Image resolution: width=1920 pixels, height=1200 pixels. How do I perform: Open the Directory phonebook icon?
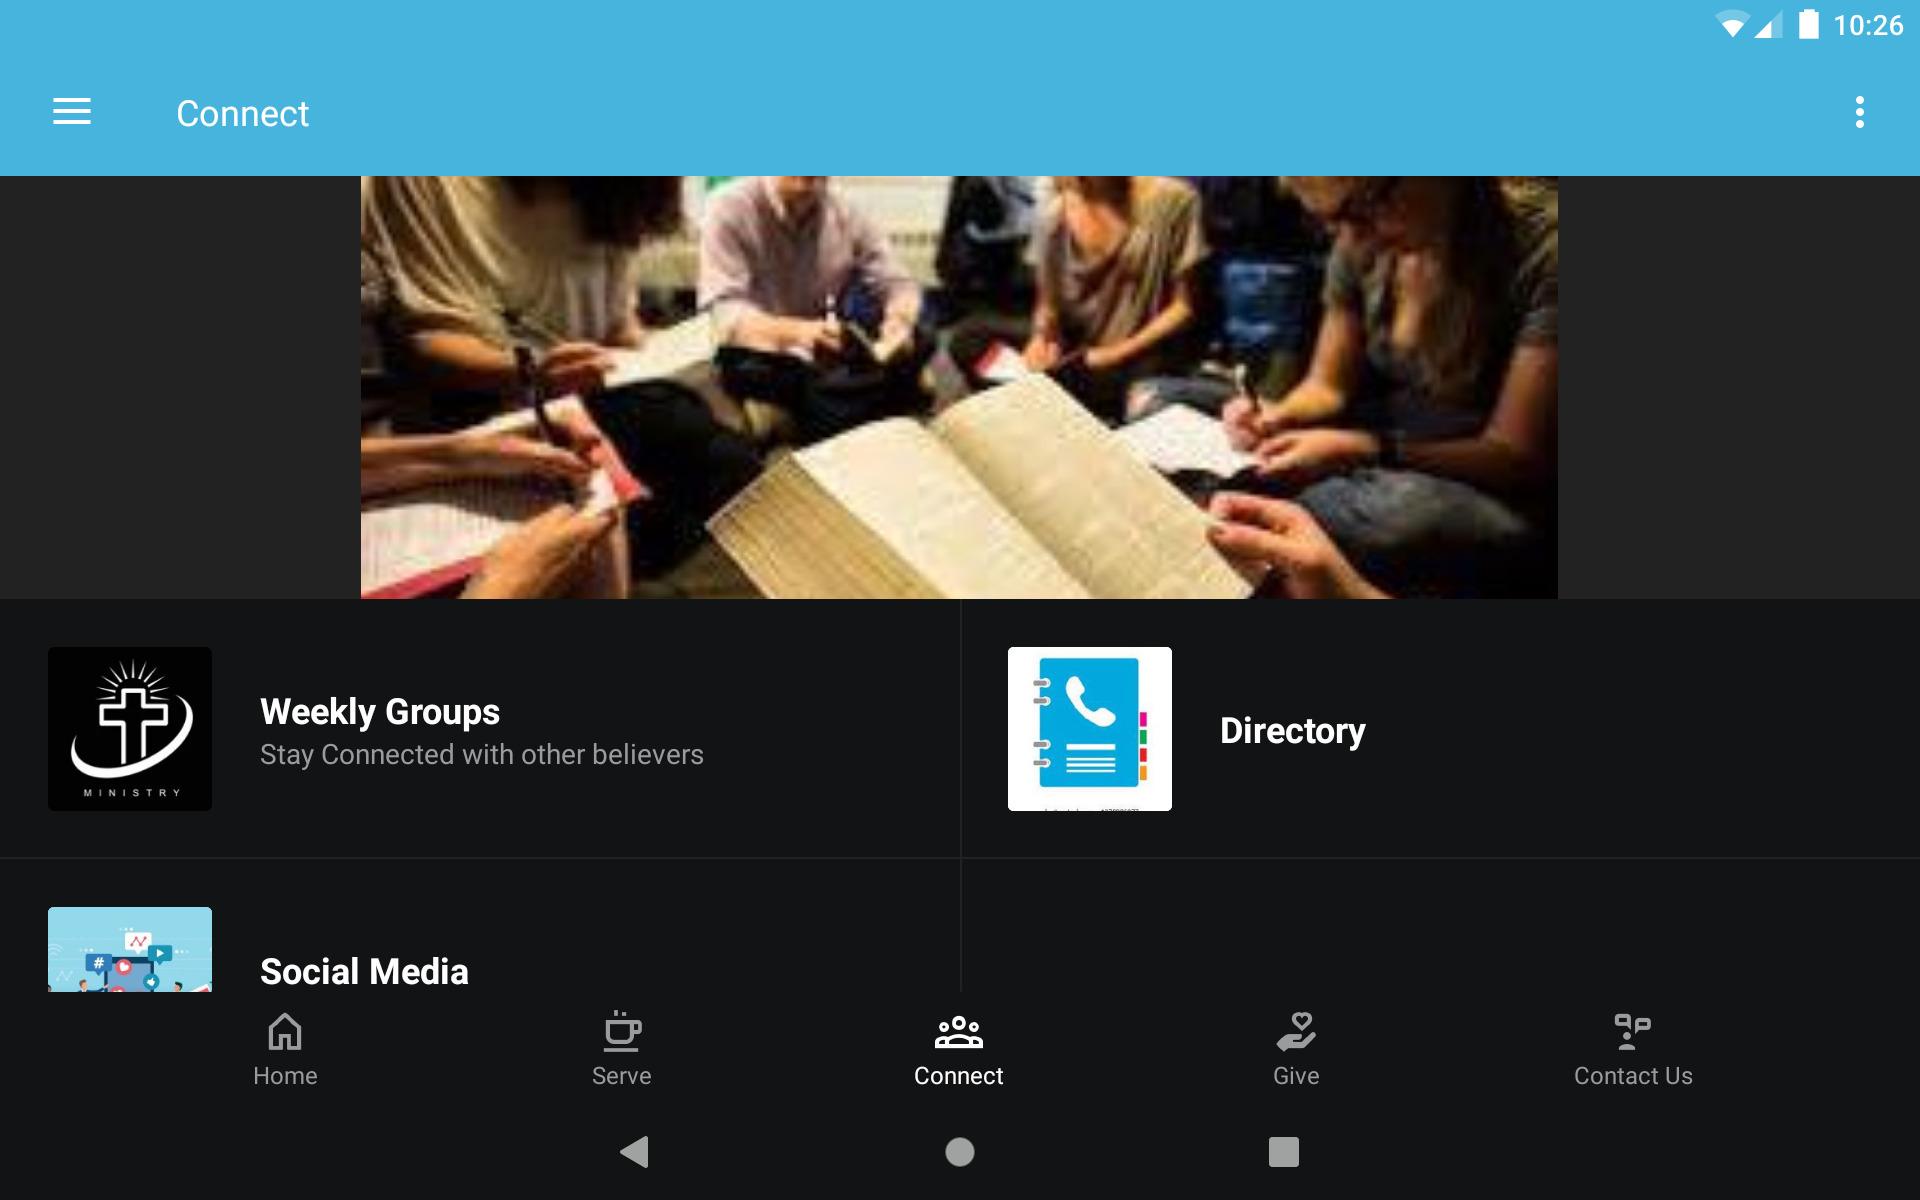point(1090,729)
